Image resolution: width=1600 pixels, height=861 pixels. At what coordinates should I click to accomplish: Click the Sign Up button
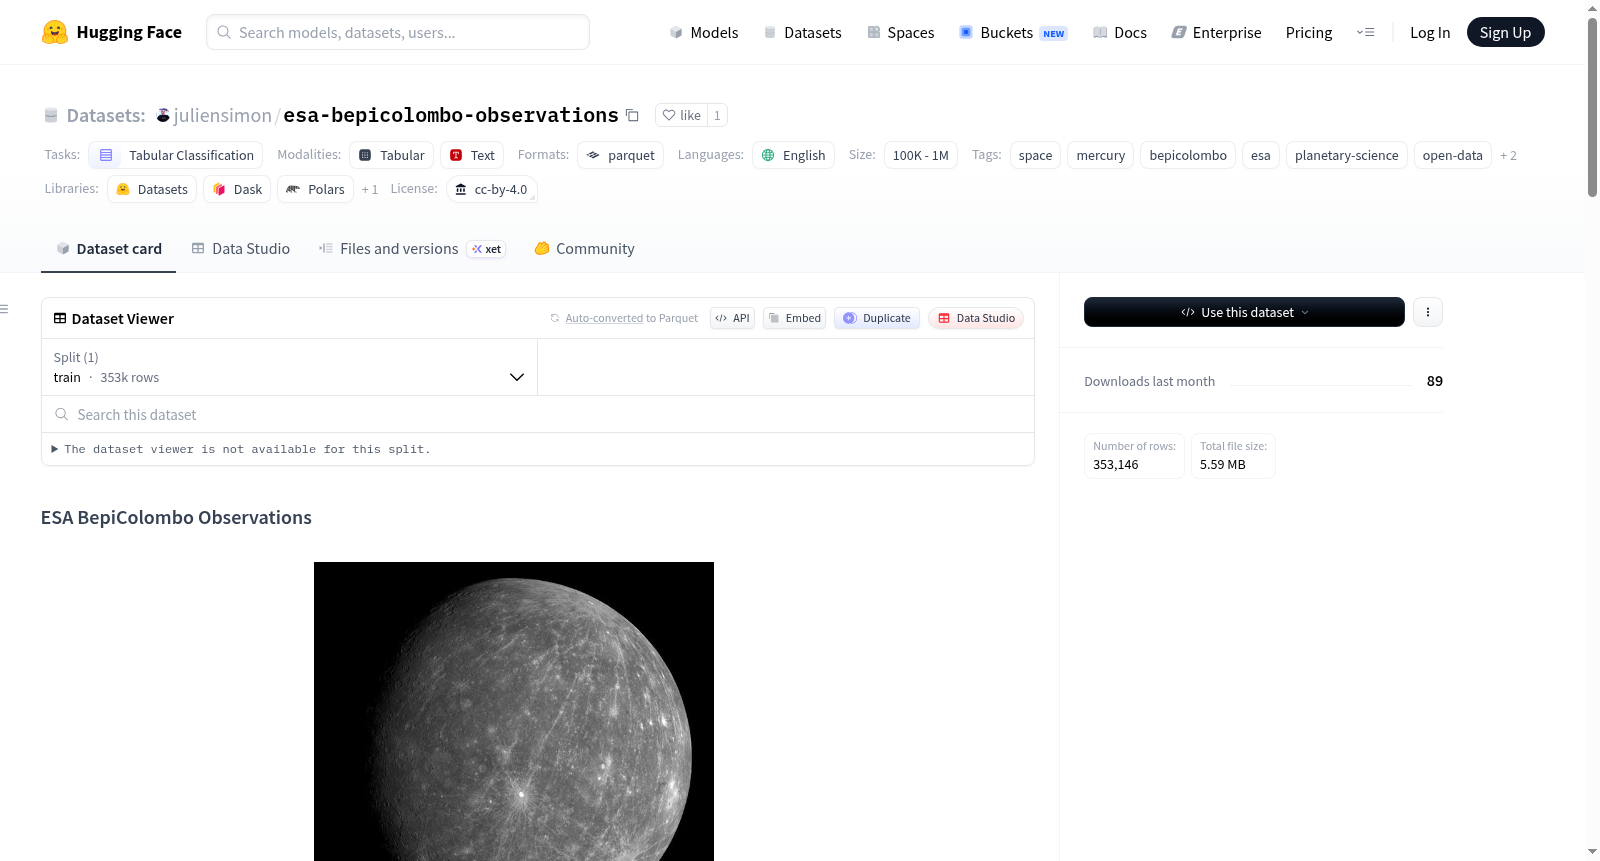[x=1505, y=32]
